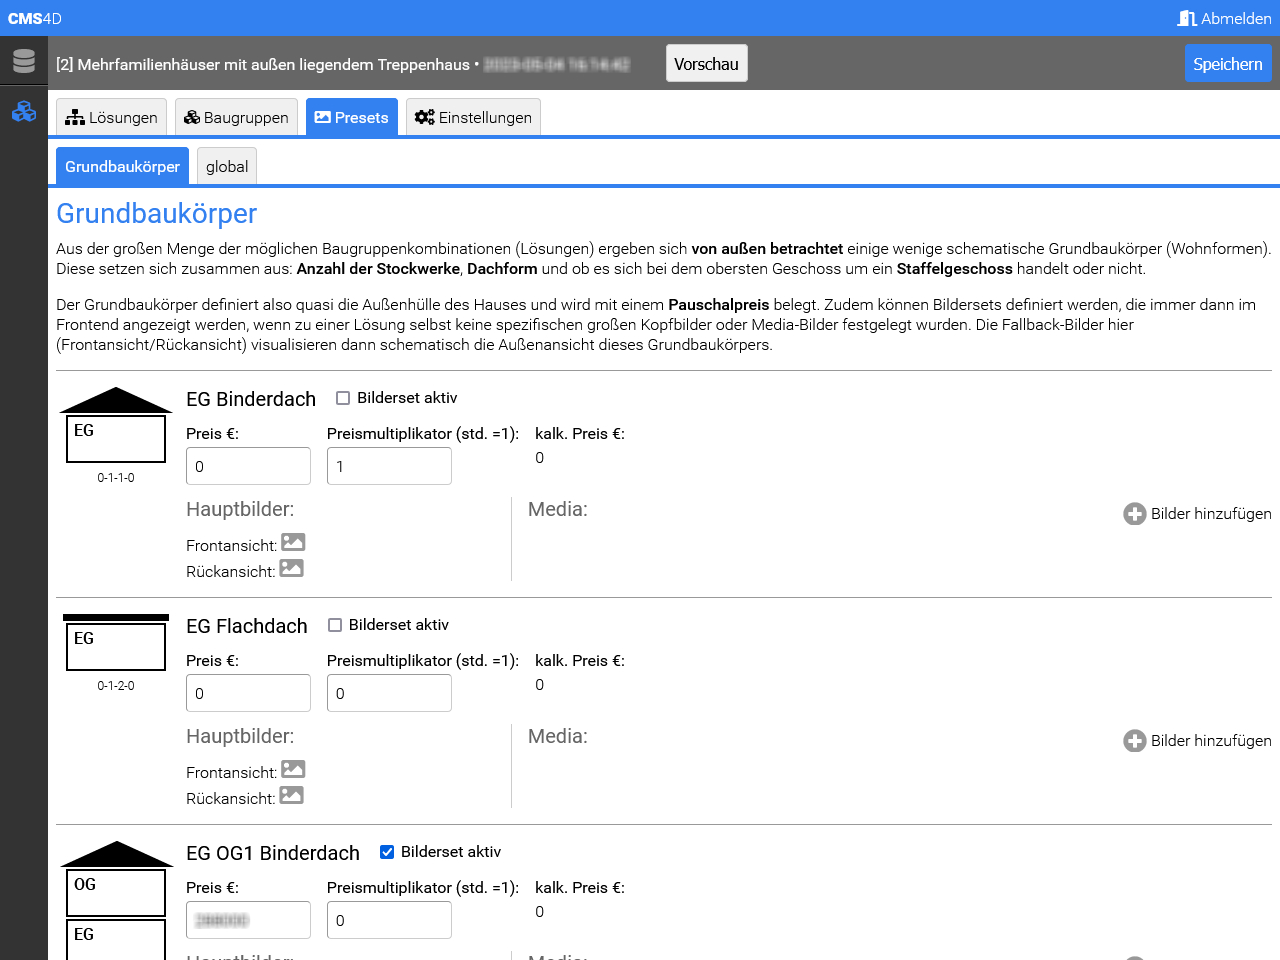This screenshot has width=1280, height=960.
Task: Click the EG Binderdach Frontansicht image icon
Action: (x=293, y=542)
